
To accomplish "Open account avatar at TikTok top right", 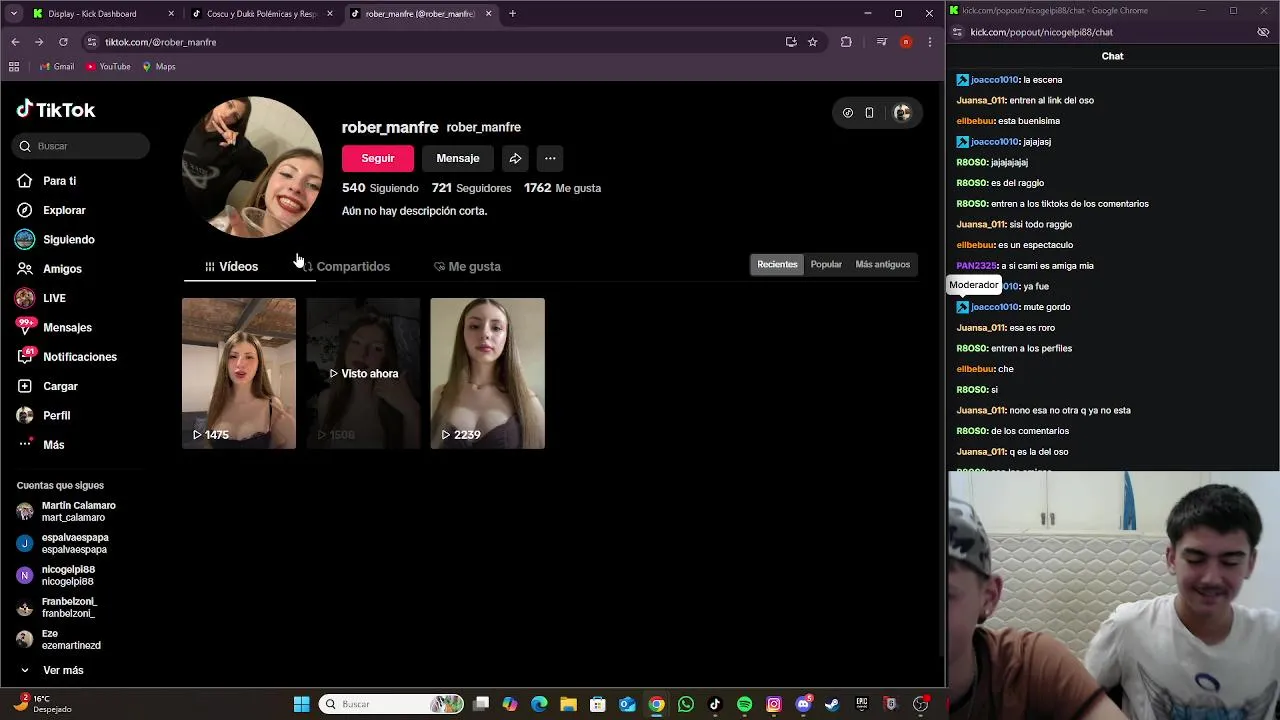I will tap(902, 113).
